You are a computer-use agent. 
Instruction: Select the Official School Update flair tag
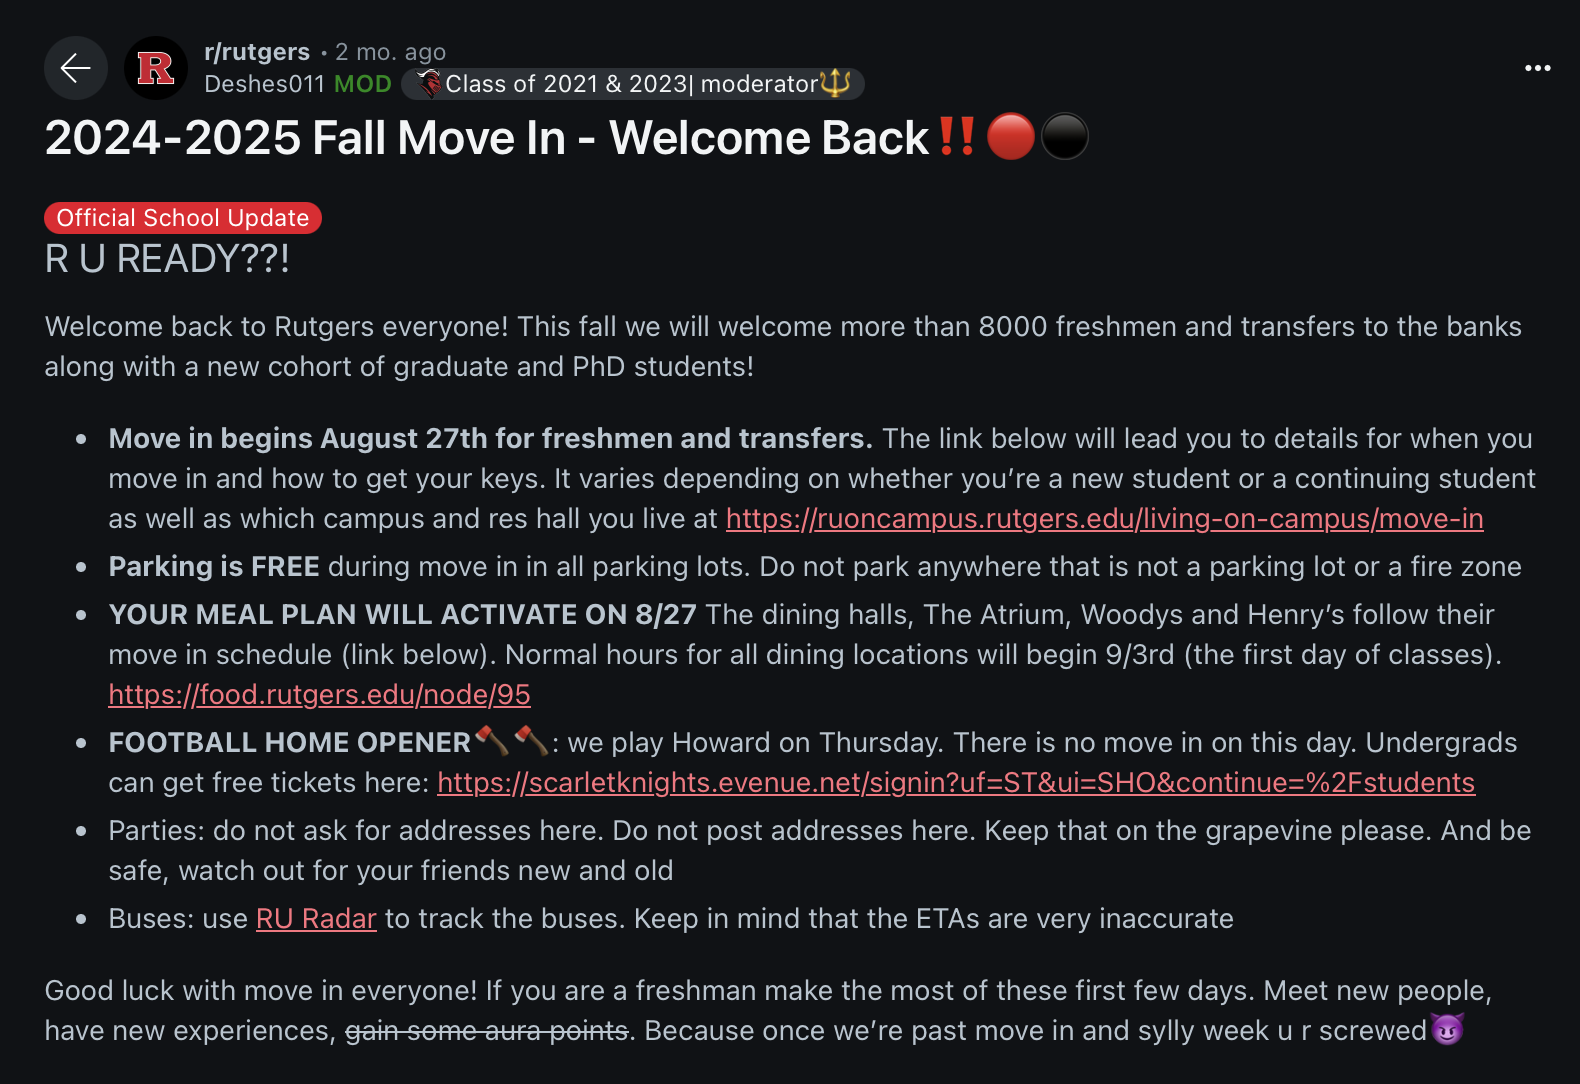coord(183,218)
